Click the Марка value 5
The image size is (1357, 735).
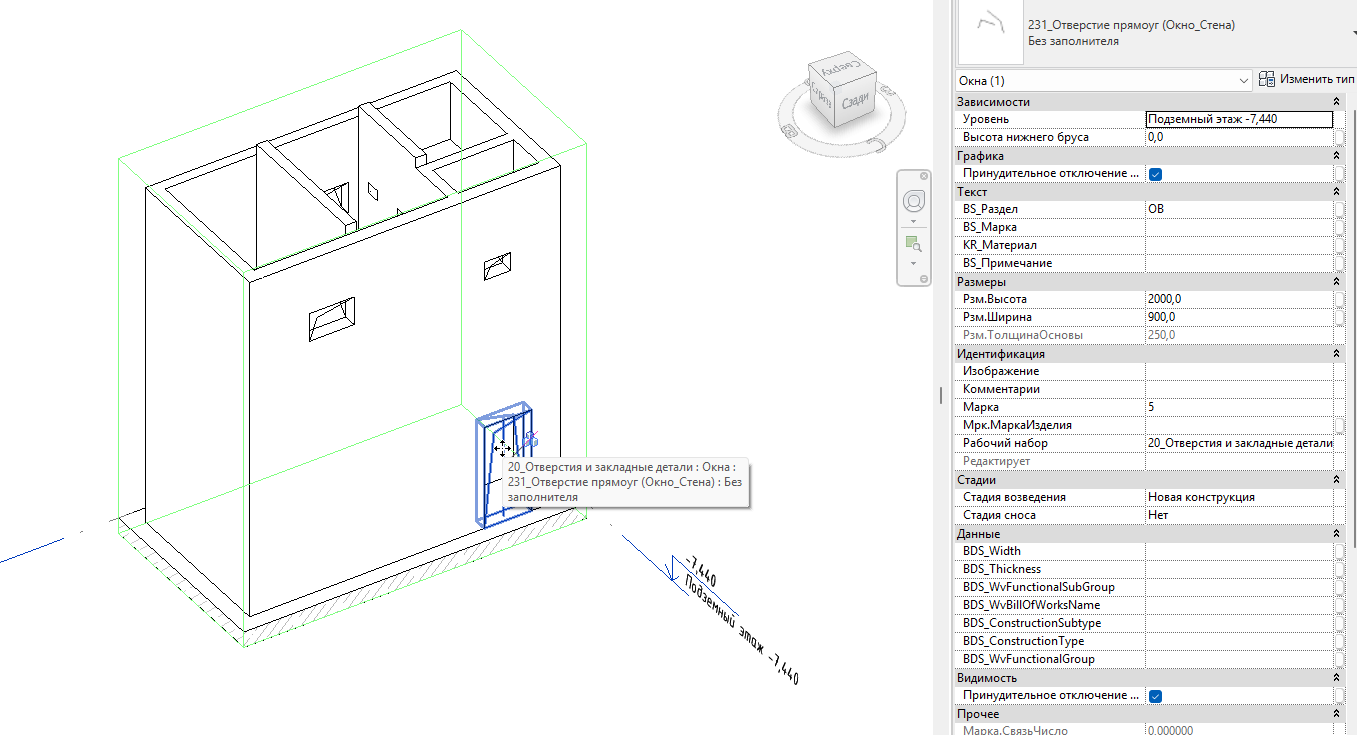tap(1239, 407)
